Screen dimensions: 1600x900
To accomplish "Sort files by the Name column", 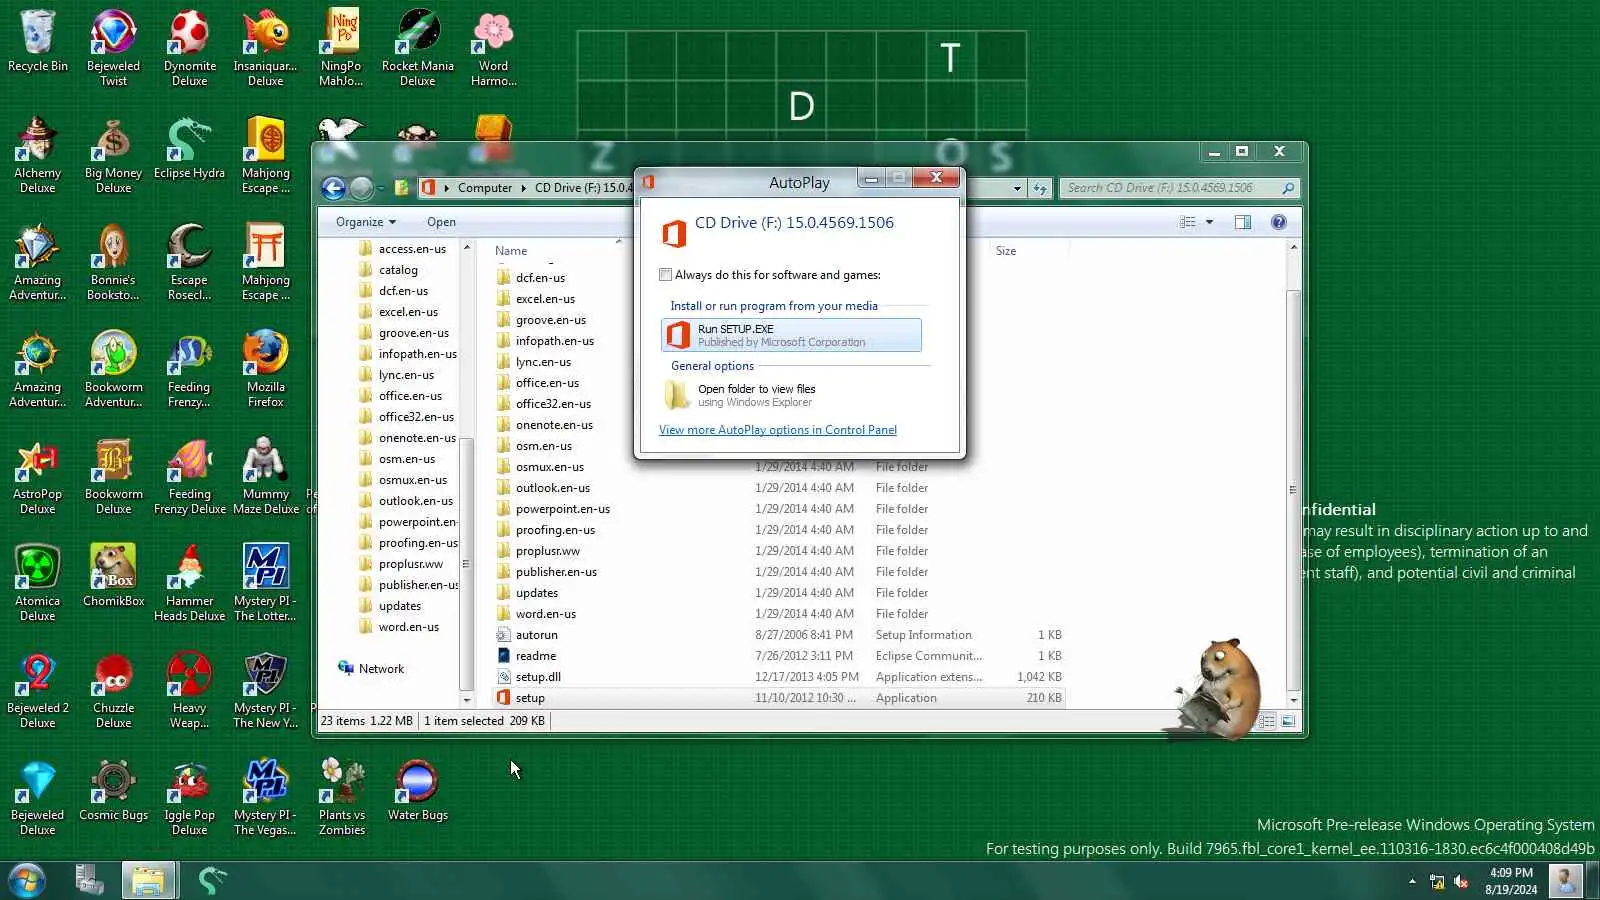I will (511, 251).
